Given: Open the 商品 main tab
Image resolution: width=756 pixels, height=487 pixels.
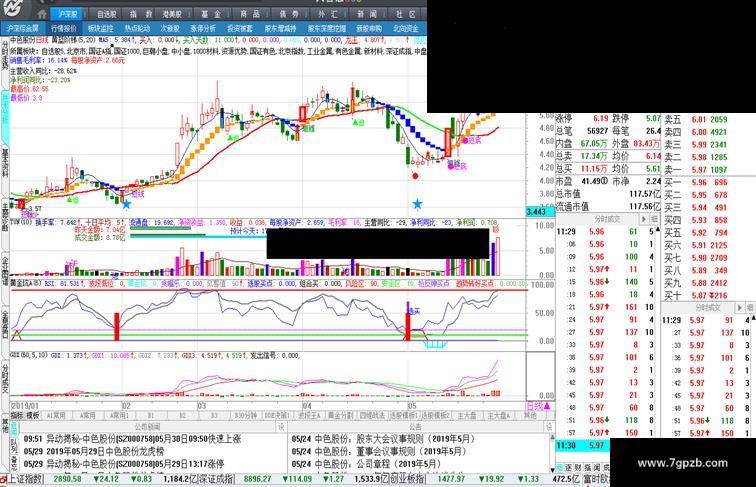Looking at the screenshot, I should tap(251, 14).
